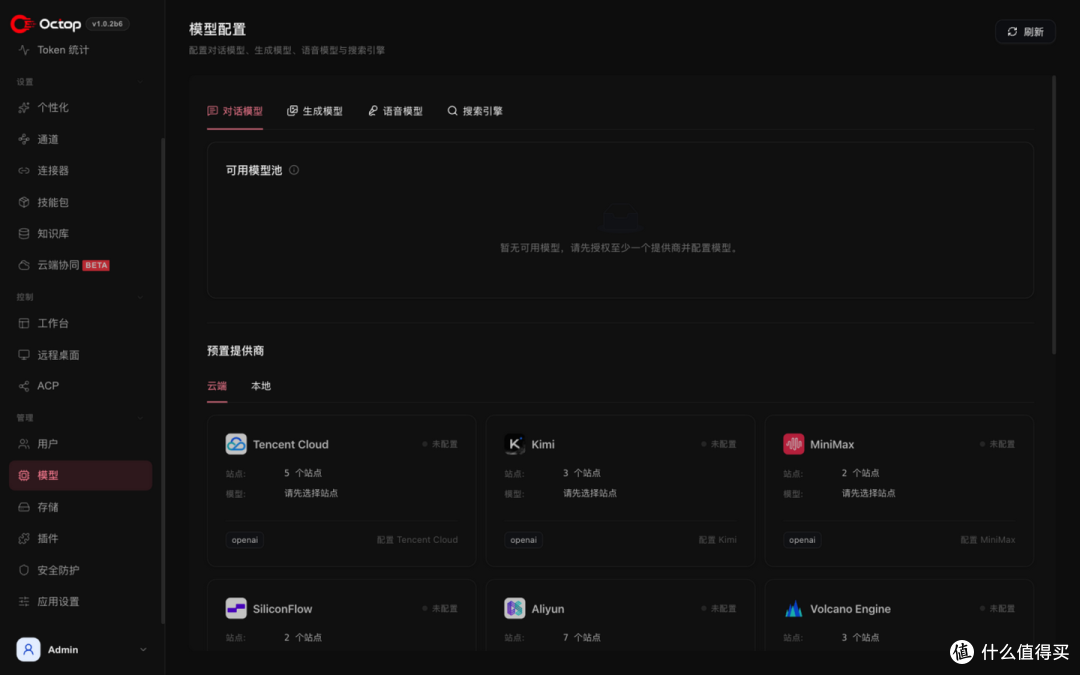This screenshot has width=1080, height=675.
Task: Select the 云端 provider tab
Action: click(x=217, y=386)
